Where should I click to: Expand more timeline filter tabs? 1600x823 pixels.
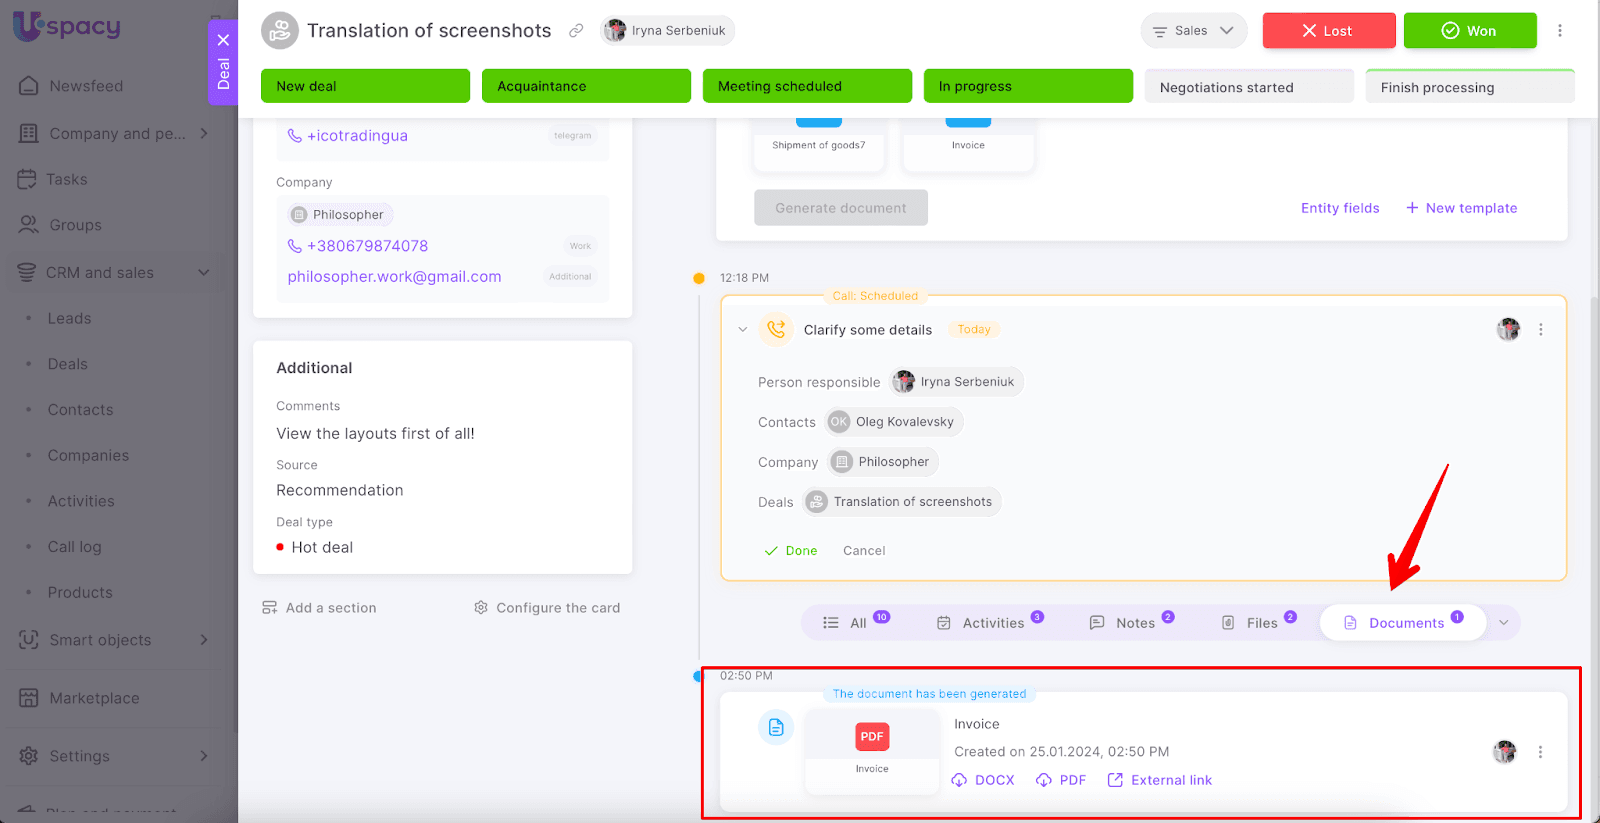(1503, 622)
